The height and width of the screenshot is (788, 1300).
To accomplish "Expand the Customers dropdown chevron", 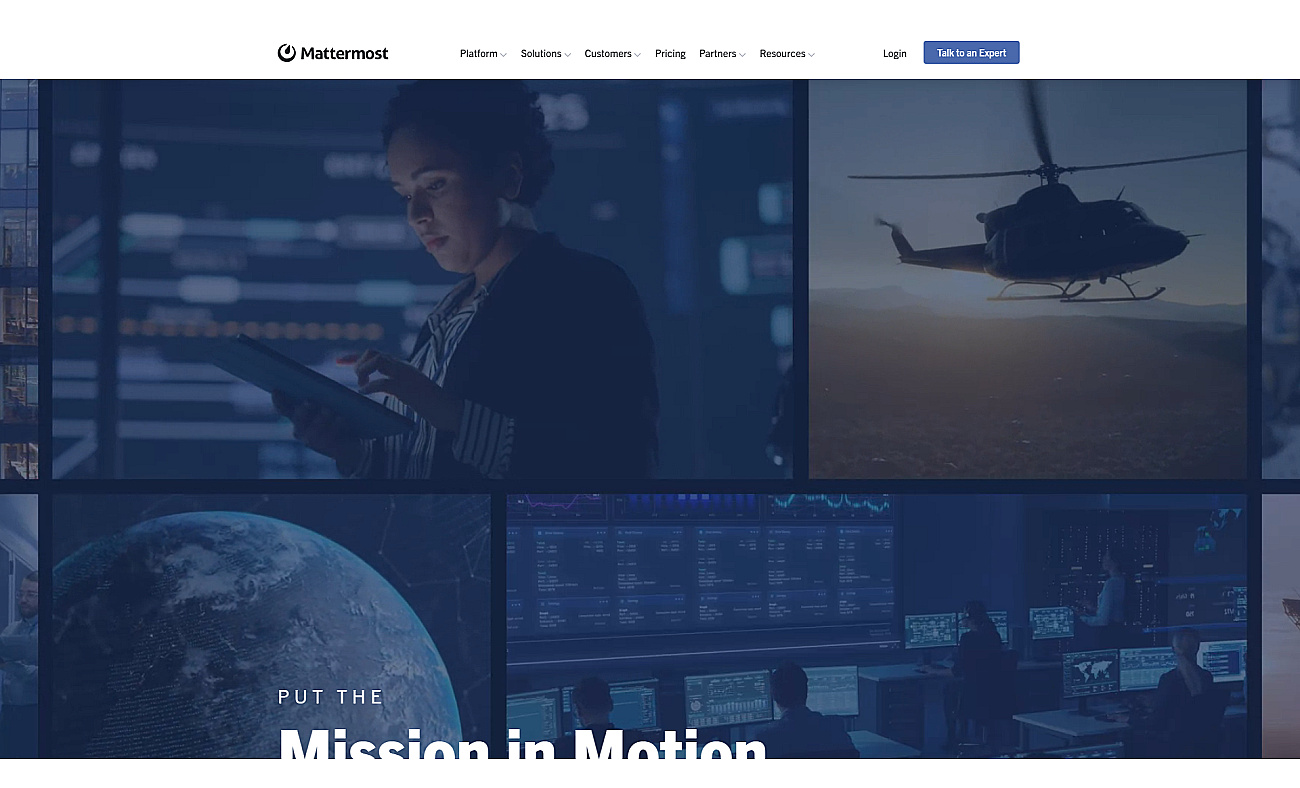I will point(637,55).
